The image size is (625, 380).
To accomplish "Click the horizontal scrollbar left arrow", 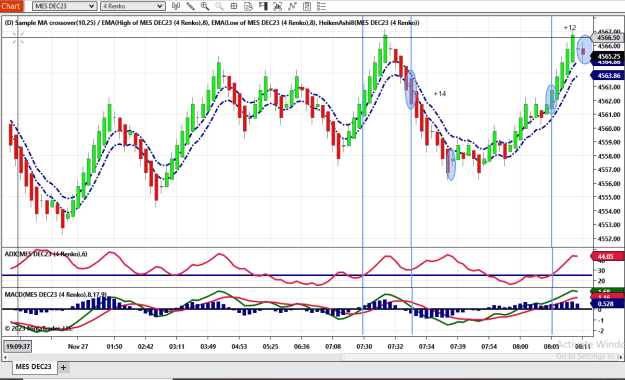I will point(5,357).
